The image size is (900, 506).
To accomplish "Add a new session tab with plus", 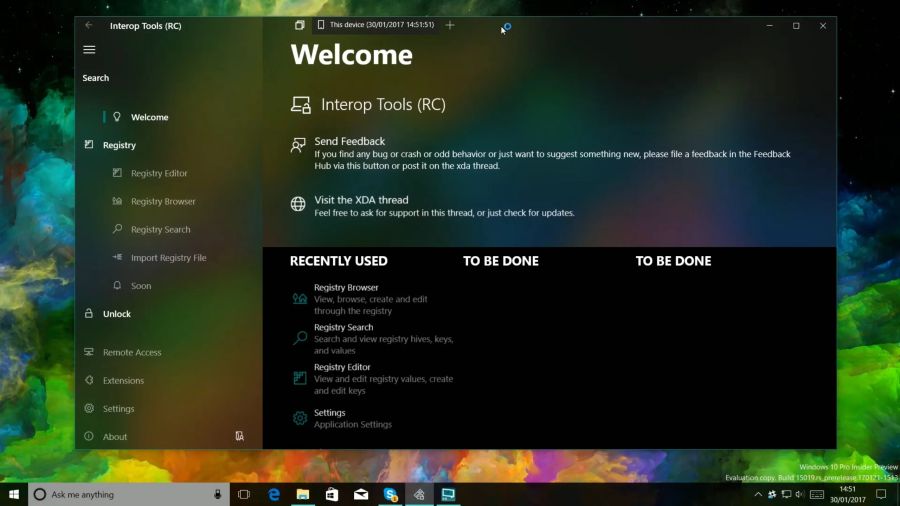I will 450,25.
